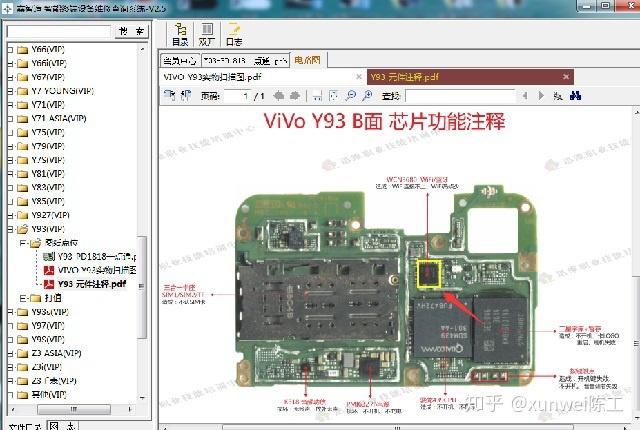Close the VIVO Y93 实物扫描图.pdf tab
Image resolution: width=640 pixels, height=430 pixels.
[359, 77]
